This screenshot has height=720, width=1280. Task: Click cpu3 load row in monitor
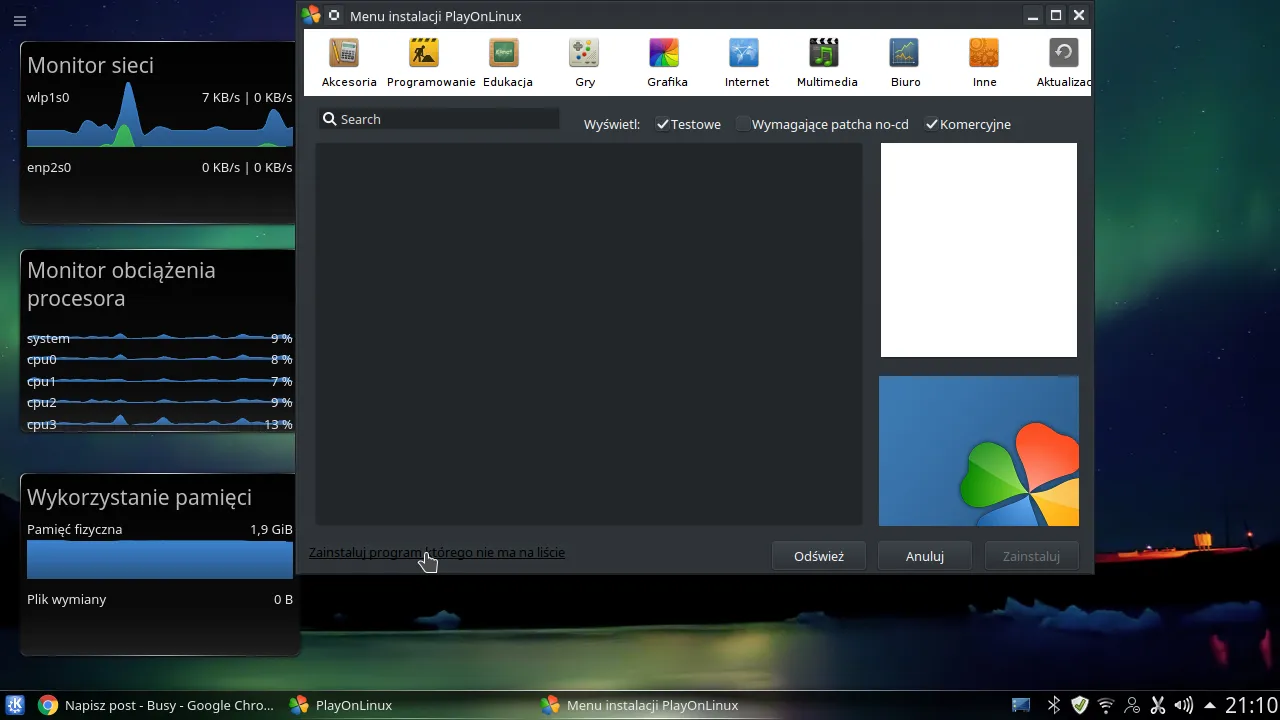click(x=160, y=424)
